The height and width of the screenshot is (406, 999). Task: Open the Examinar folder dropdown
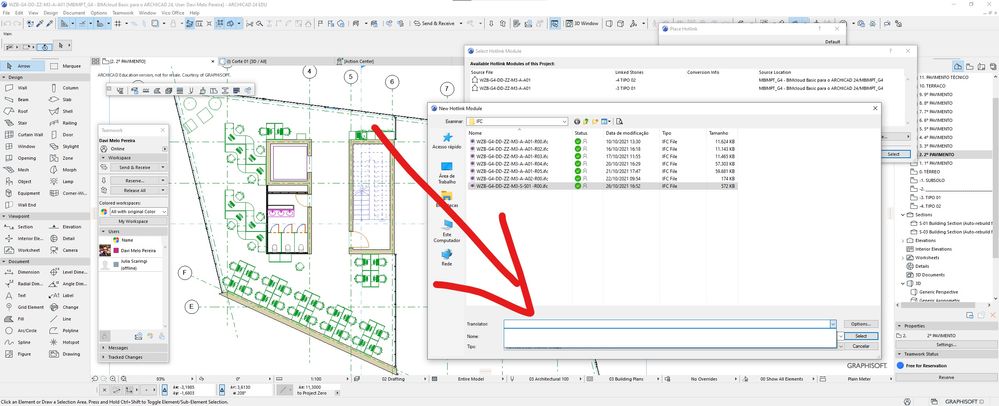pos(564,121)
